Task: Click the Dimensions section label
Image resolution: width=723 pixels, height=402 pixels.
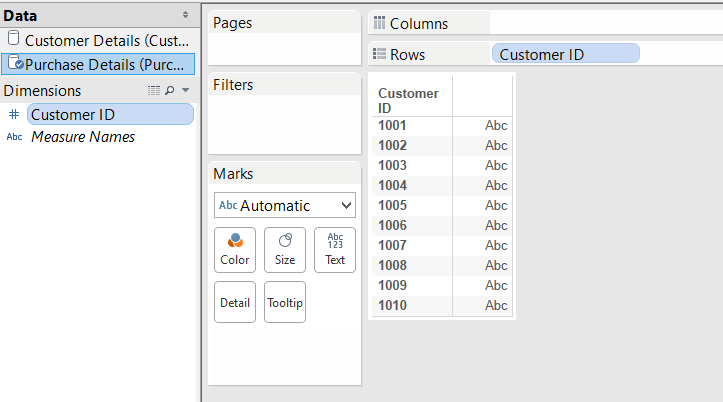Action: click(x=42, y=91)
